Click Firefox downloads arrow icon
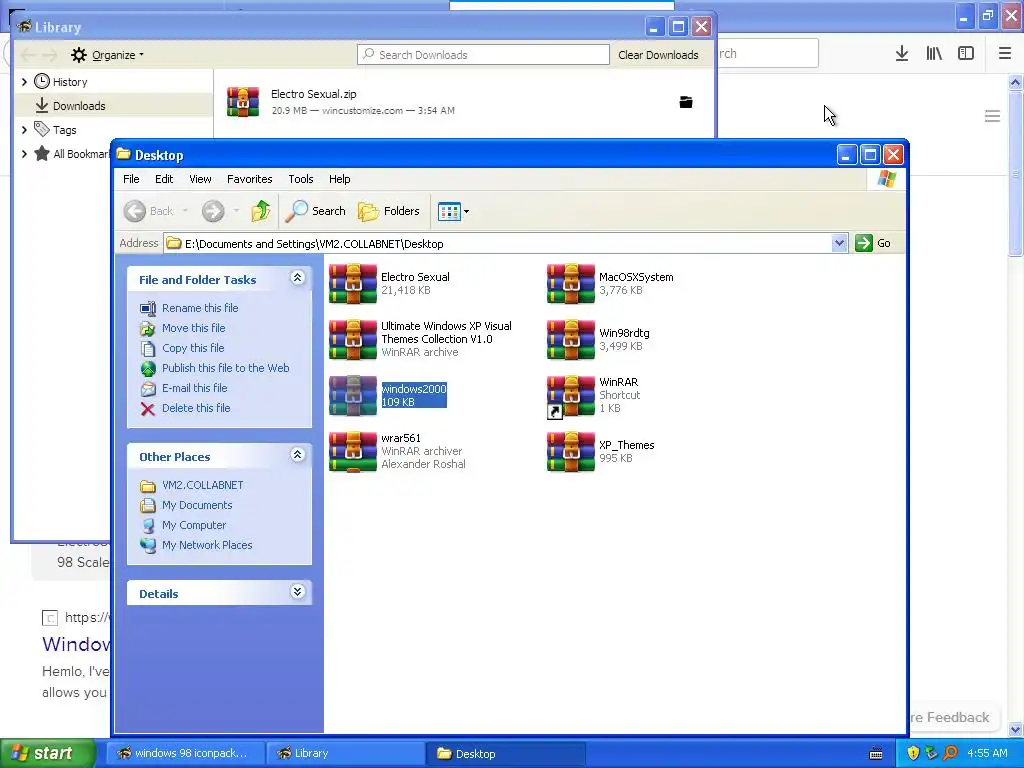This screenshot has height=768, width=1024. [902, 54]
